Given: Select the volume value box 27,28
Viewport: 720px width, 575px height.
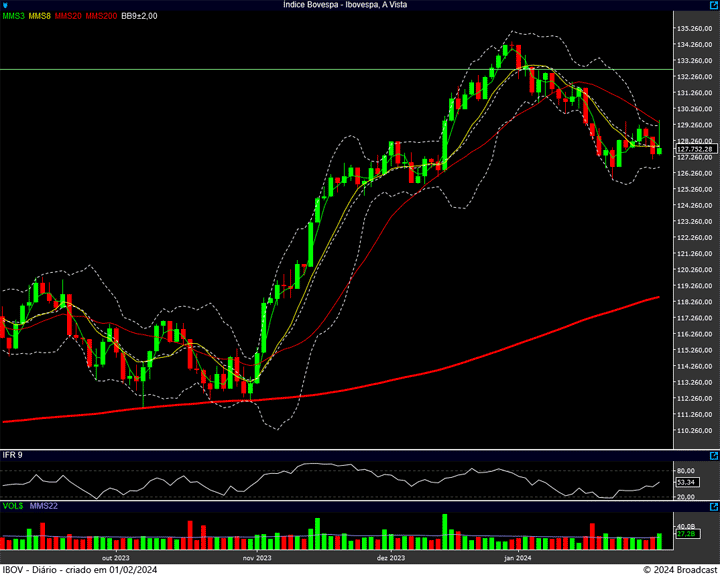Looking at the screenshot, I should (x=685, y=534).
